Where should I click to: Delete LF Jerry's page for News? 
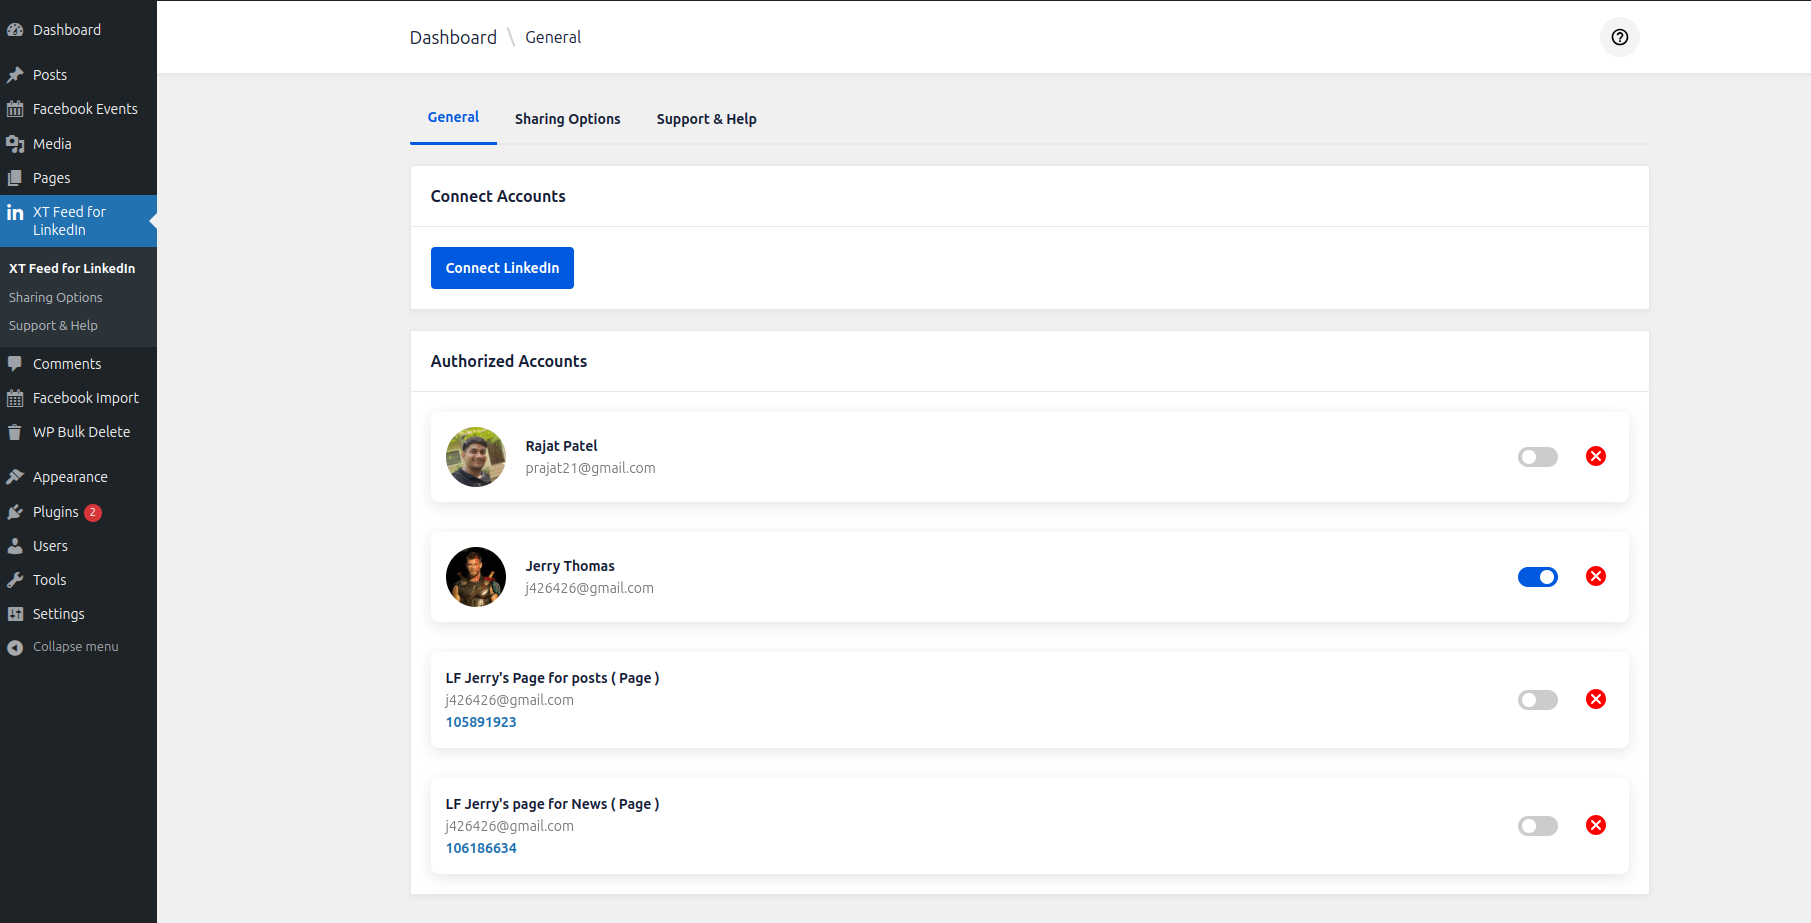click(1595, 825)
